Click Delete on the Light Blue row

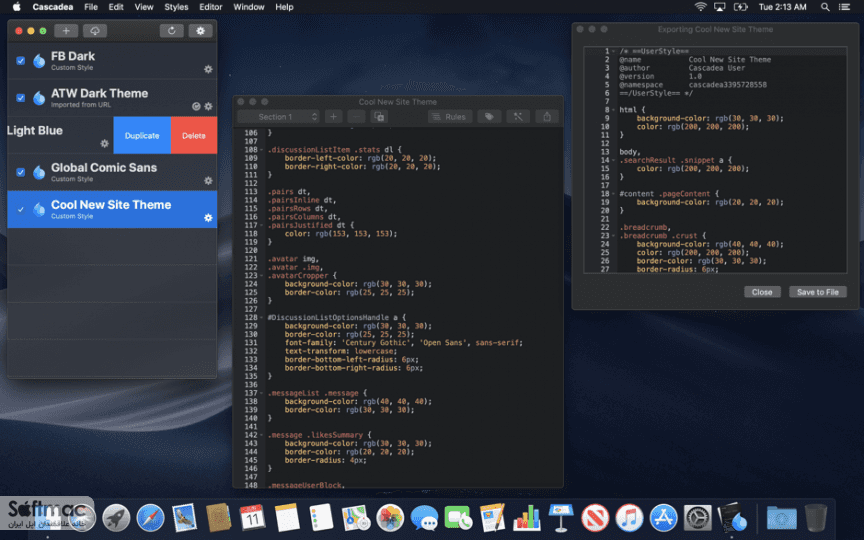pos(194,135)
